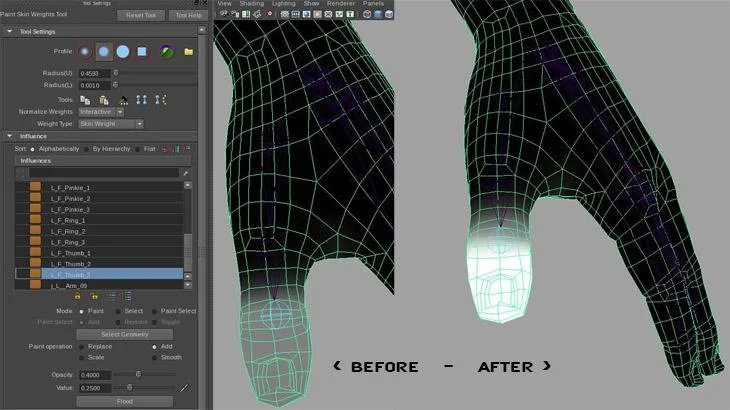
Task: Select the Gaussian brush profile icon
Action: click(x=85, y=52)
